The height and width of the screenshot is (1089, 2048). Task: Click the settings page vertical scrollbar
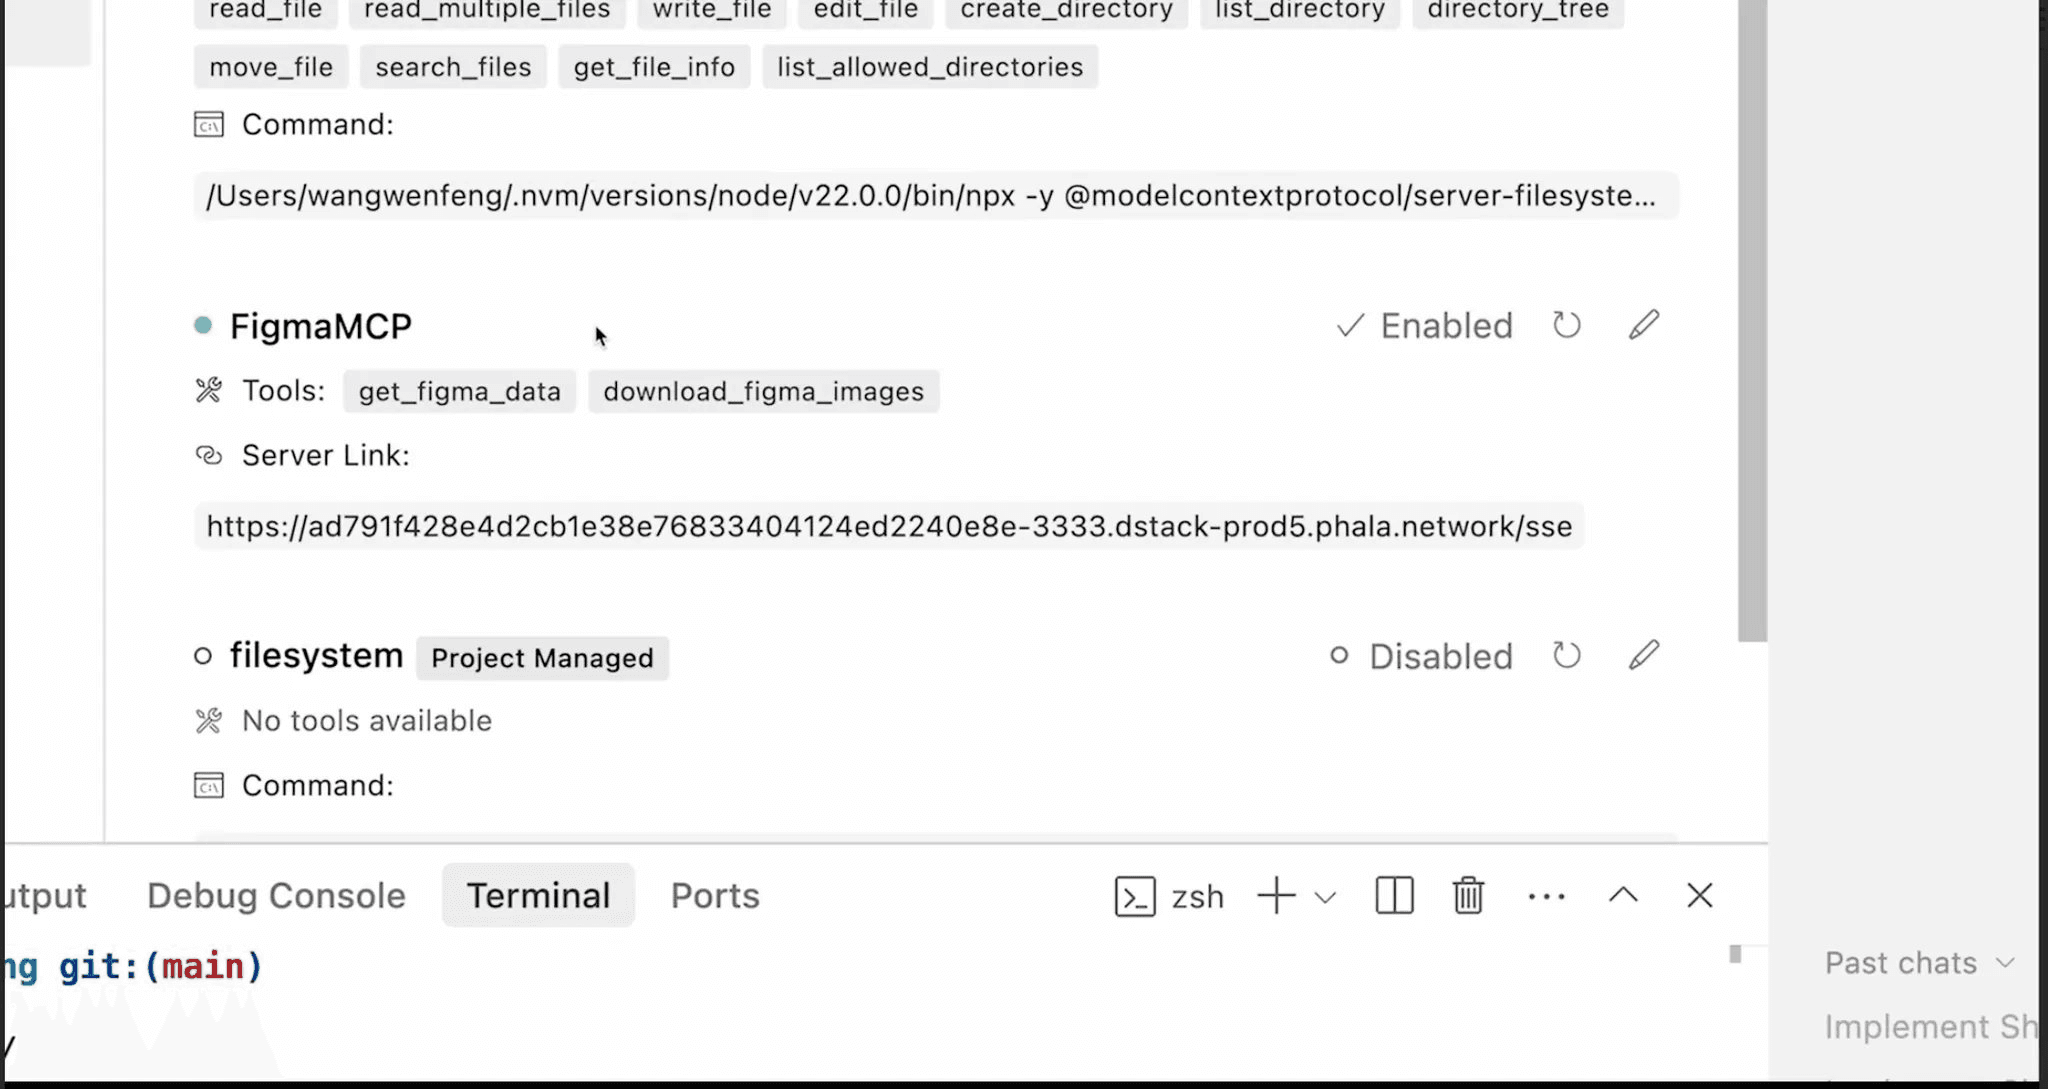[x=1751, y=320]
